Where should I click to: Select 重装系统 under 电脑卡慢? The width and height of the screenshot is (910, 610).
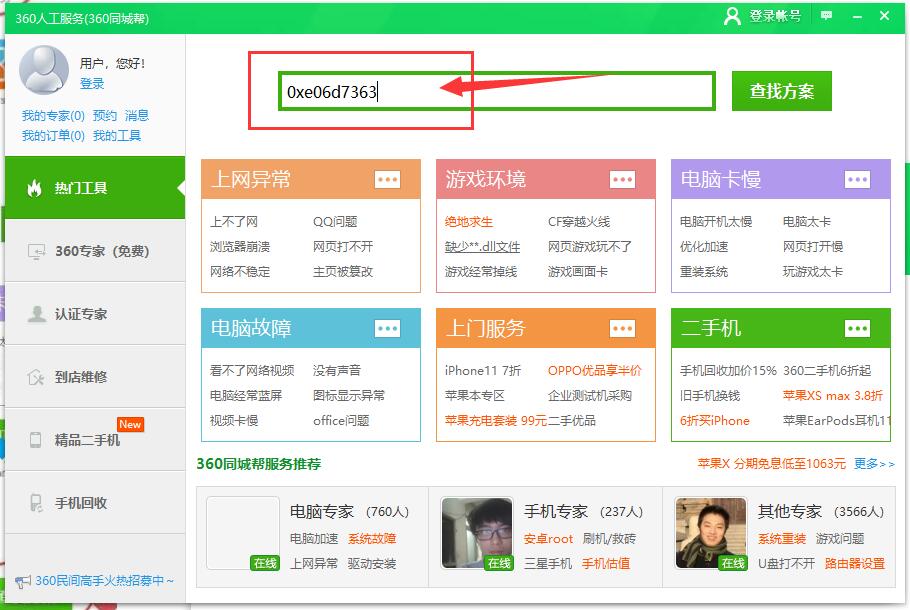703,272
